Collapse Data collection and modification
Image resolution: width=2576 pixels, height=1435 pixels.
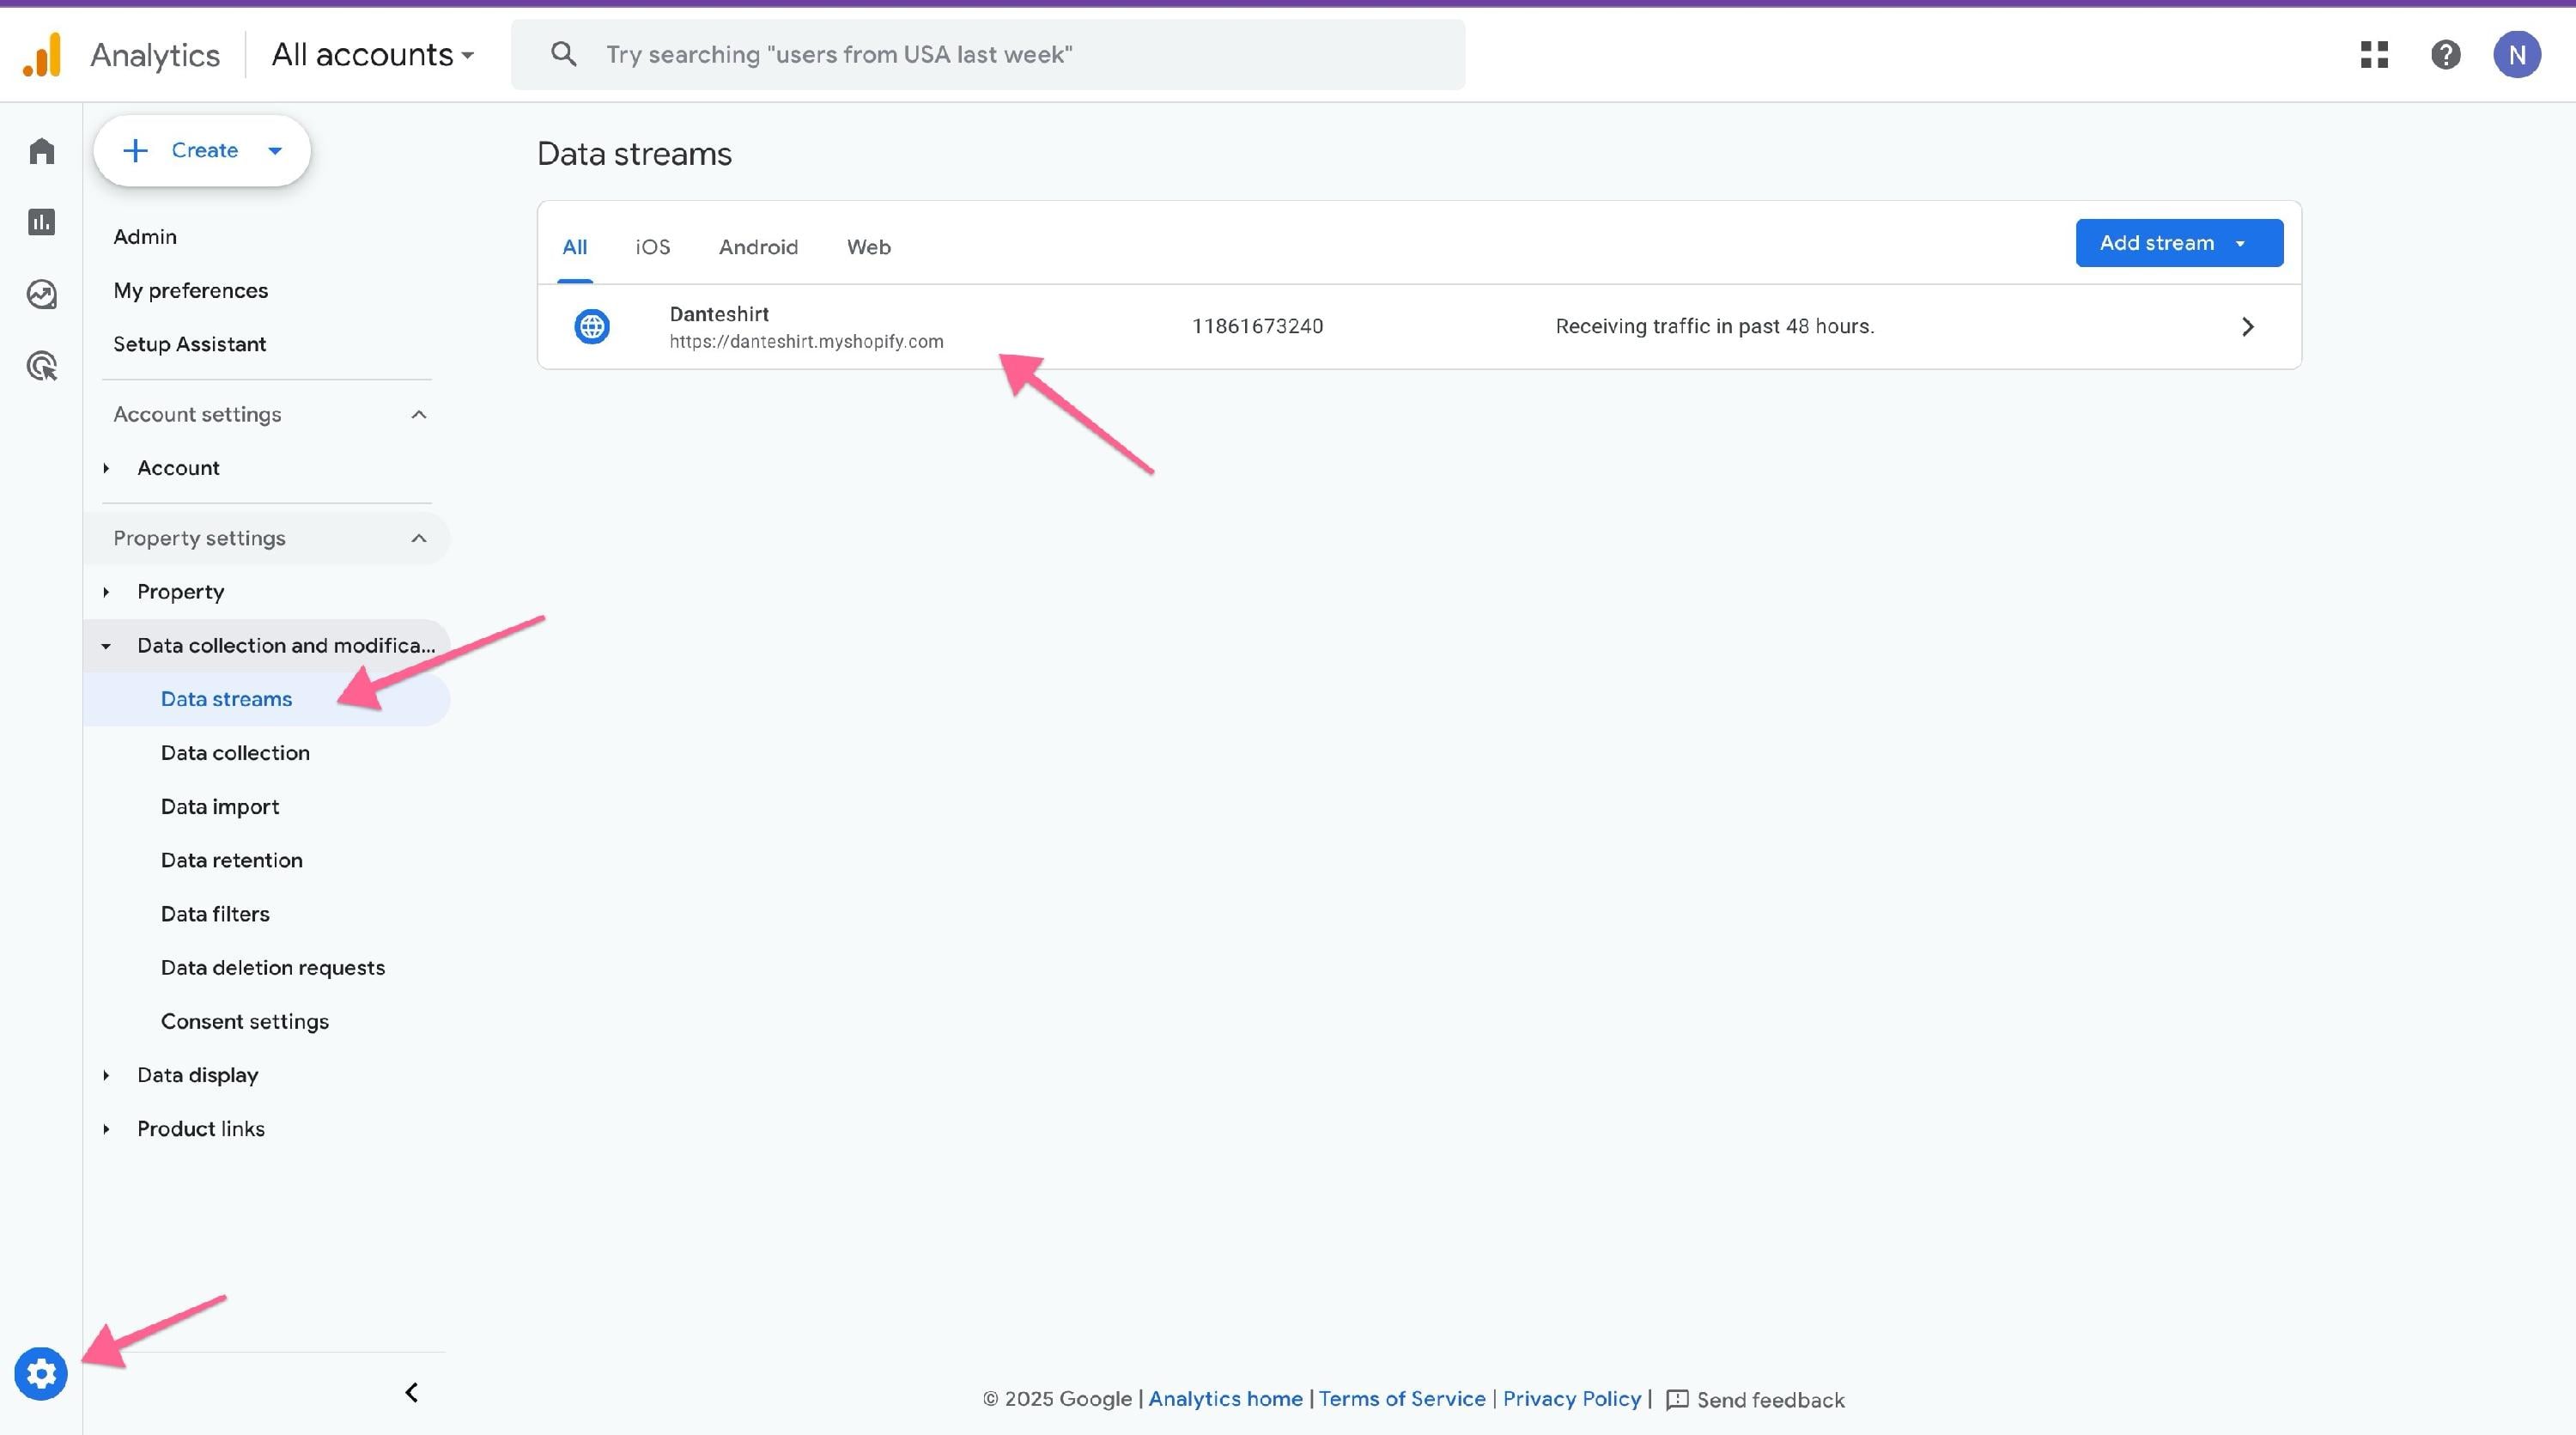click(x=106, y=646)
